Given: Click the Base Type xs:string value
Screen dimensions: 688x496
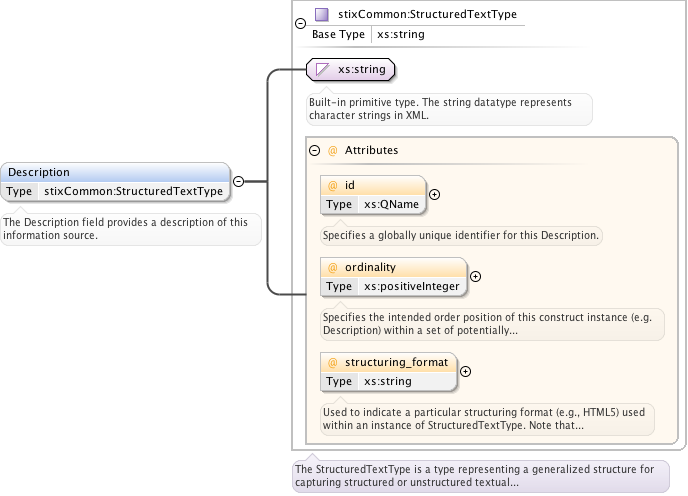Looking at the screenshot, I should coord(400,34).
